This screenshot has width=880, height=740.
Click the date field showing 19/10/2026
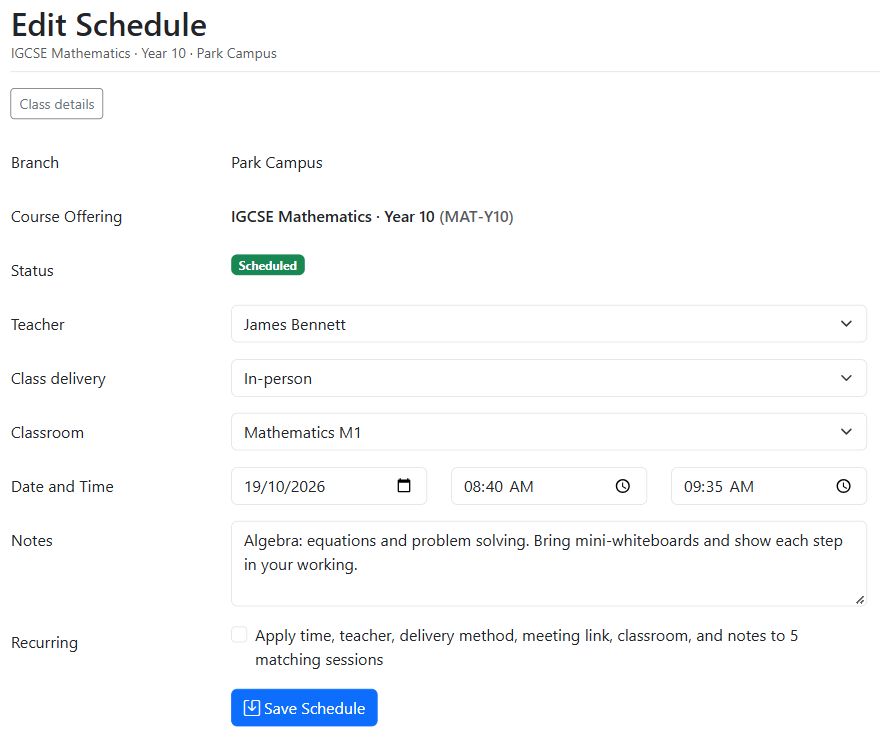click(329, 486)
